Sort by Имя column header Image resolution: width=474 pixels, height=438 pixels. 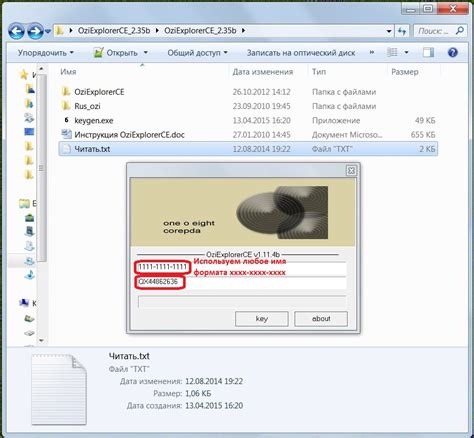click(68, 72)
